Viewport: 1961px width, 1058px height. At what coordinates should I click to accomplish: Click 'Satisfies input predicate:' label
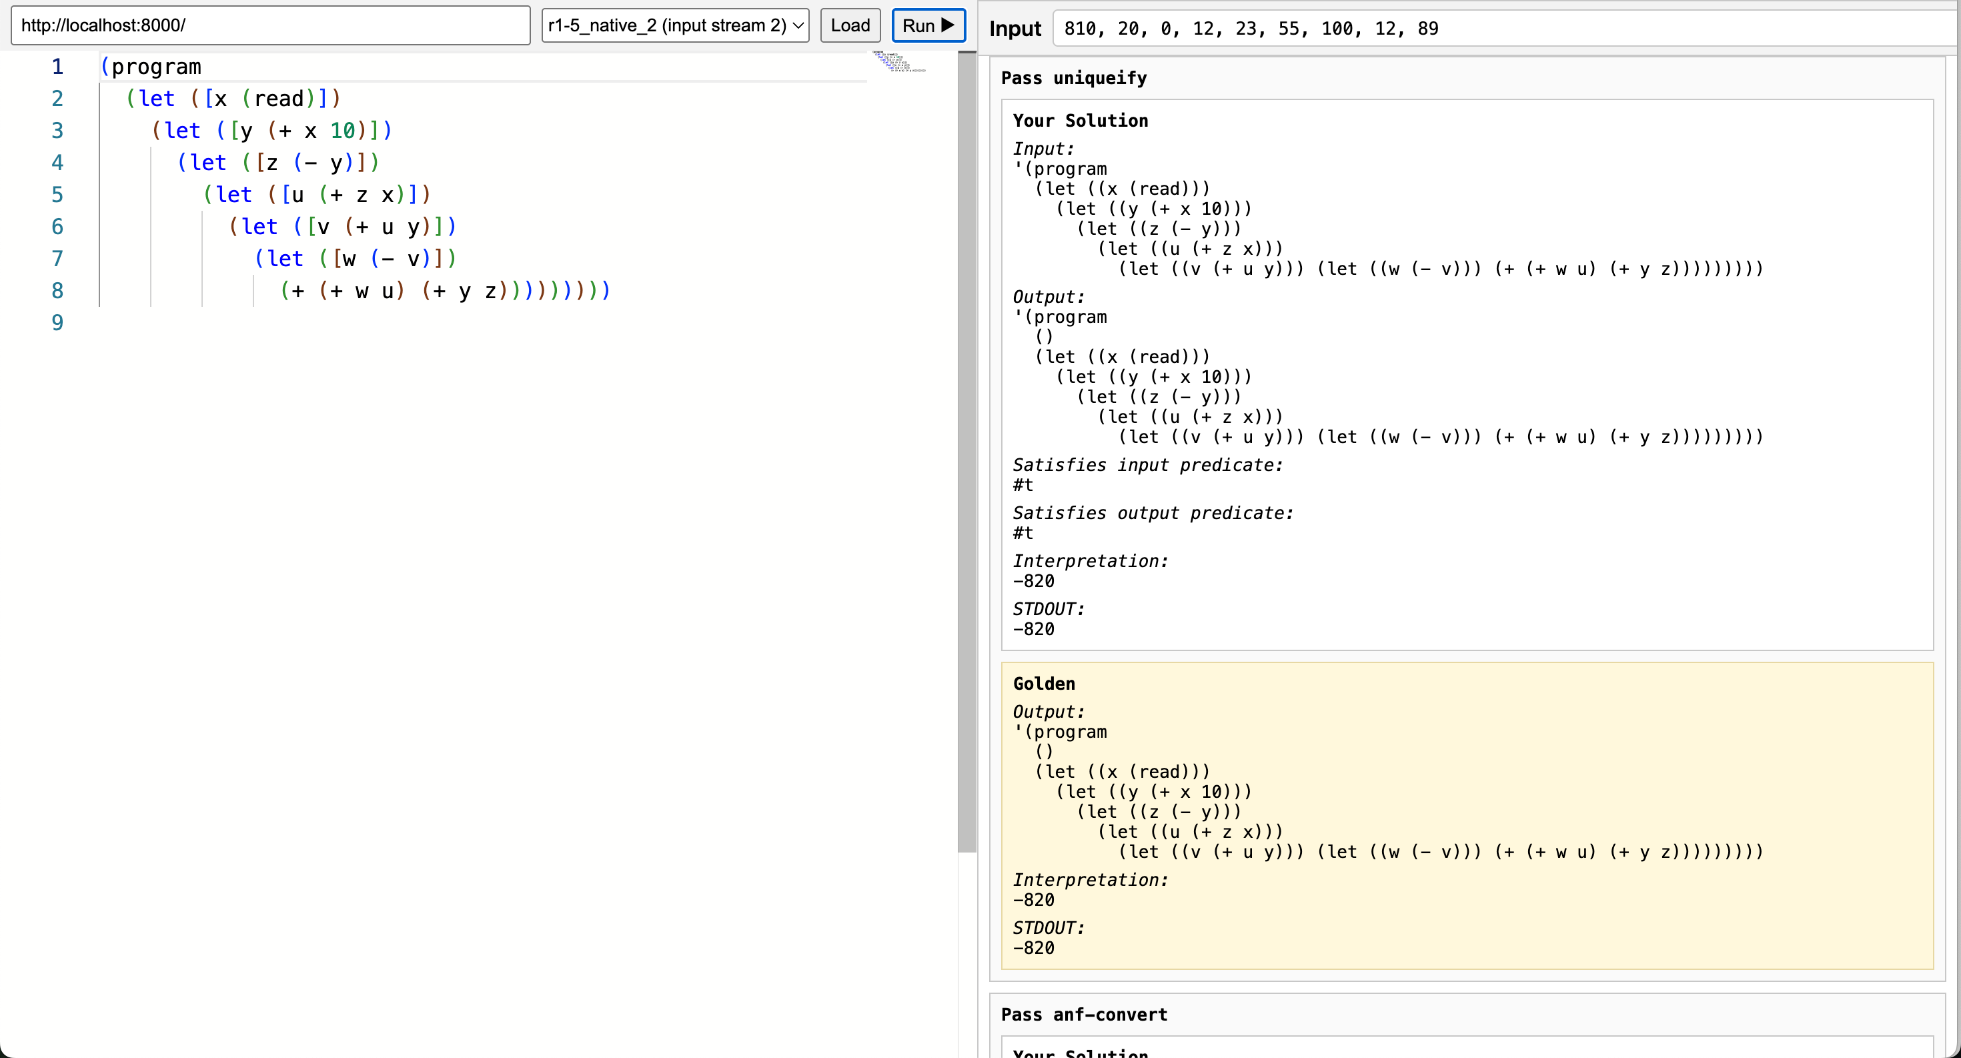[x=1148, y=465]
